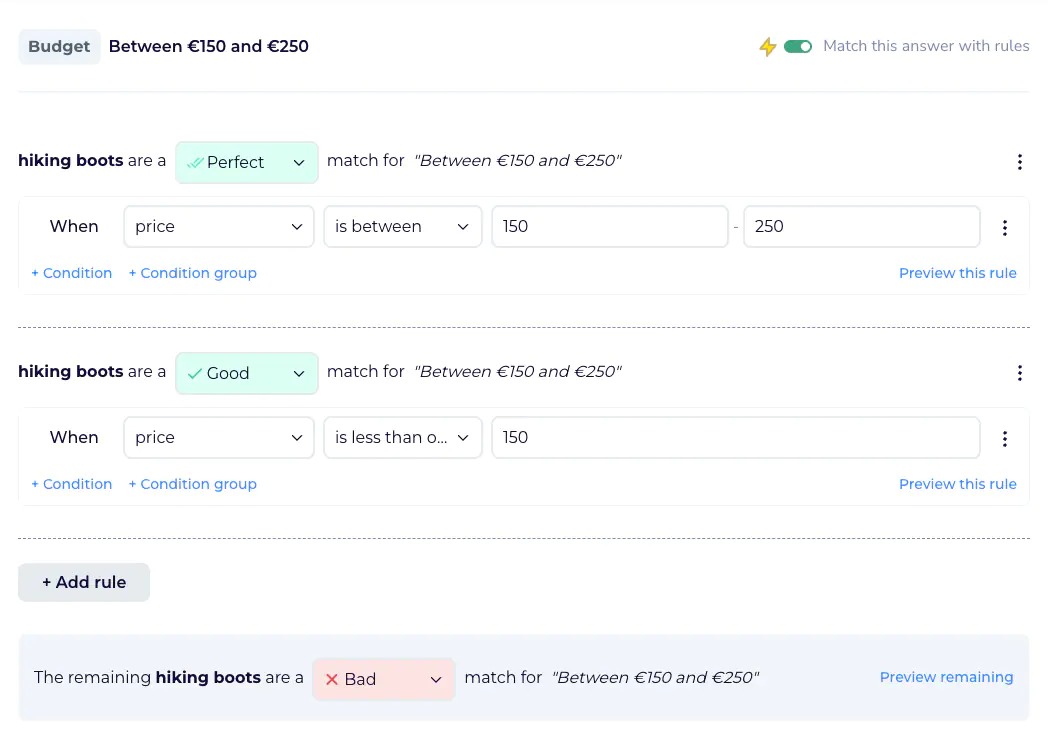Screen dimensions: 1048x753
Task: Expand the 'is between' operator dropdown
Action: [402, 227]
